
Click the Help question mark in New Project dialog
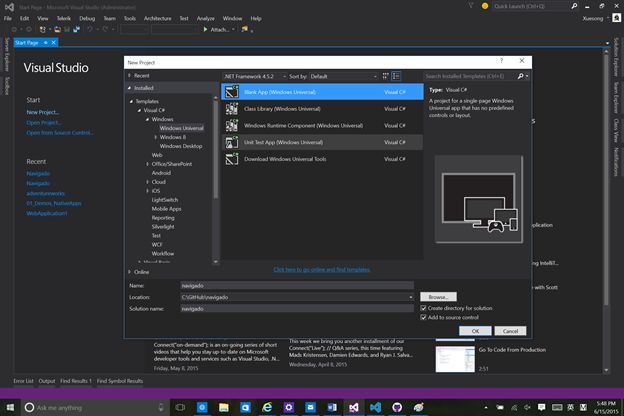(501, 61)
